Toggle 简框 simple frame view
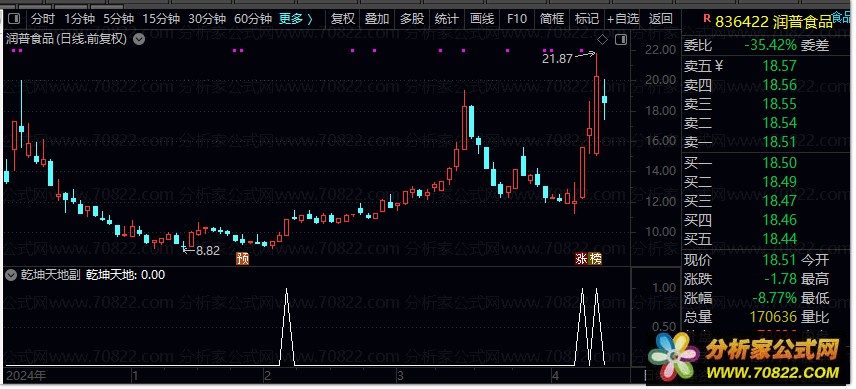856x389 pixels. 552,19
